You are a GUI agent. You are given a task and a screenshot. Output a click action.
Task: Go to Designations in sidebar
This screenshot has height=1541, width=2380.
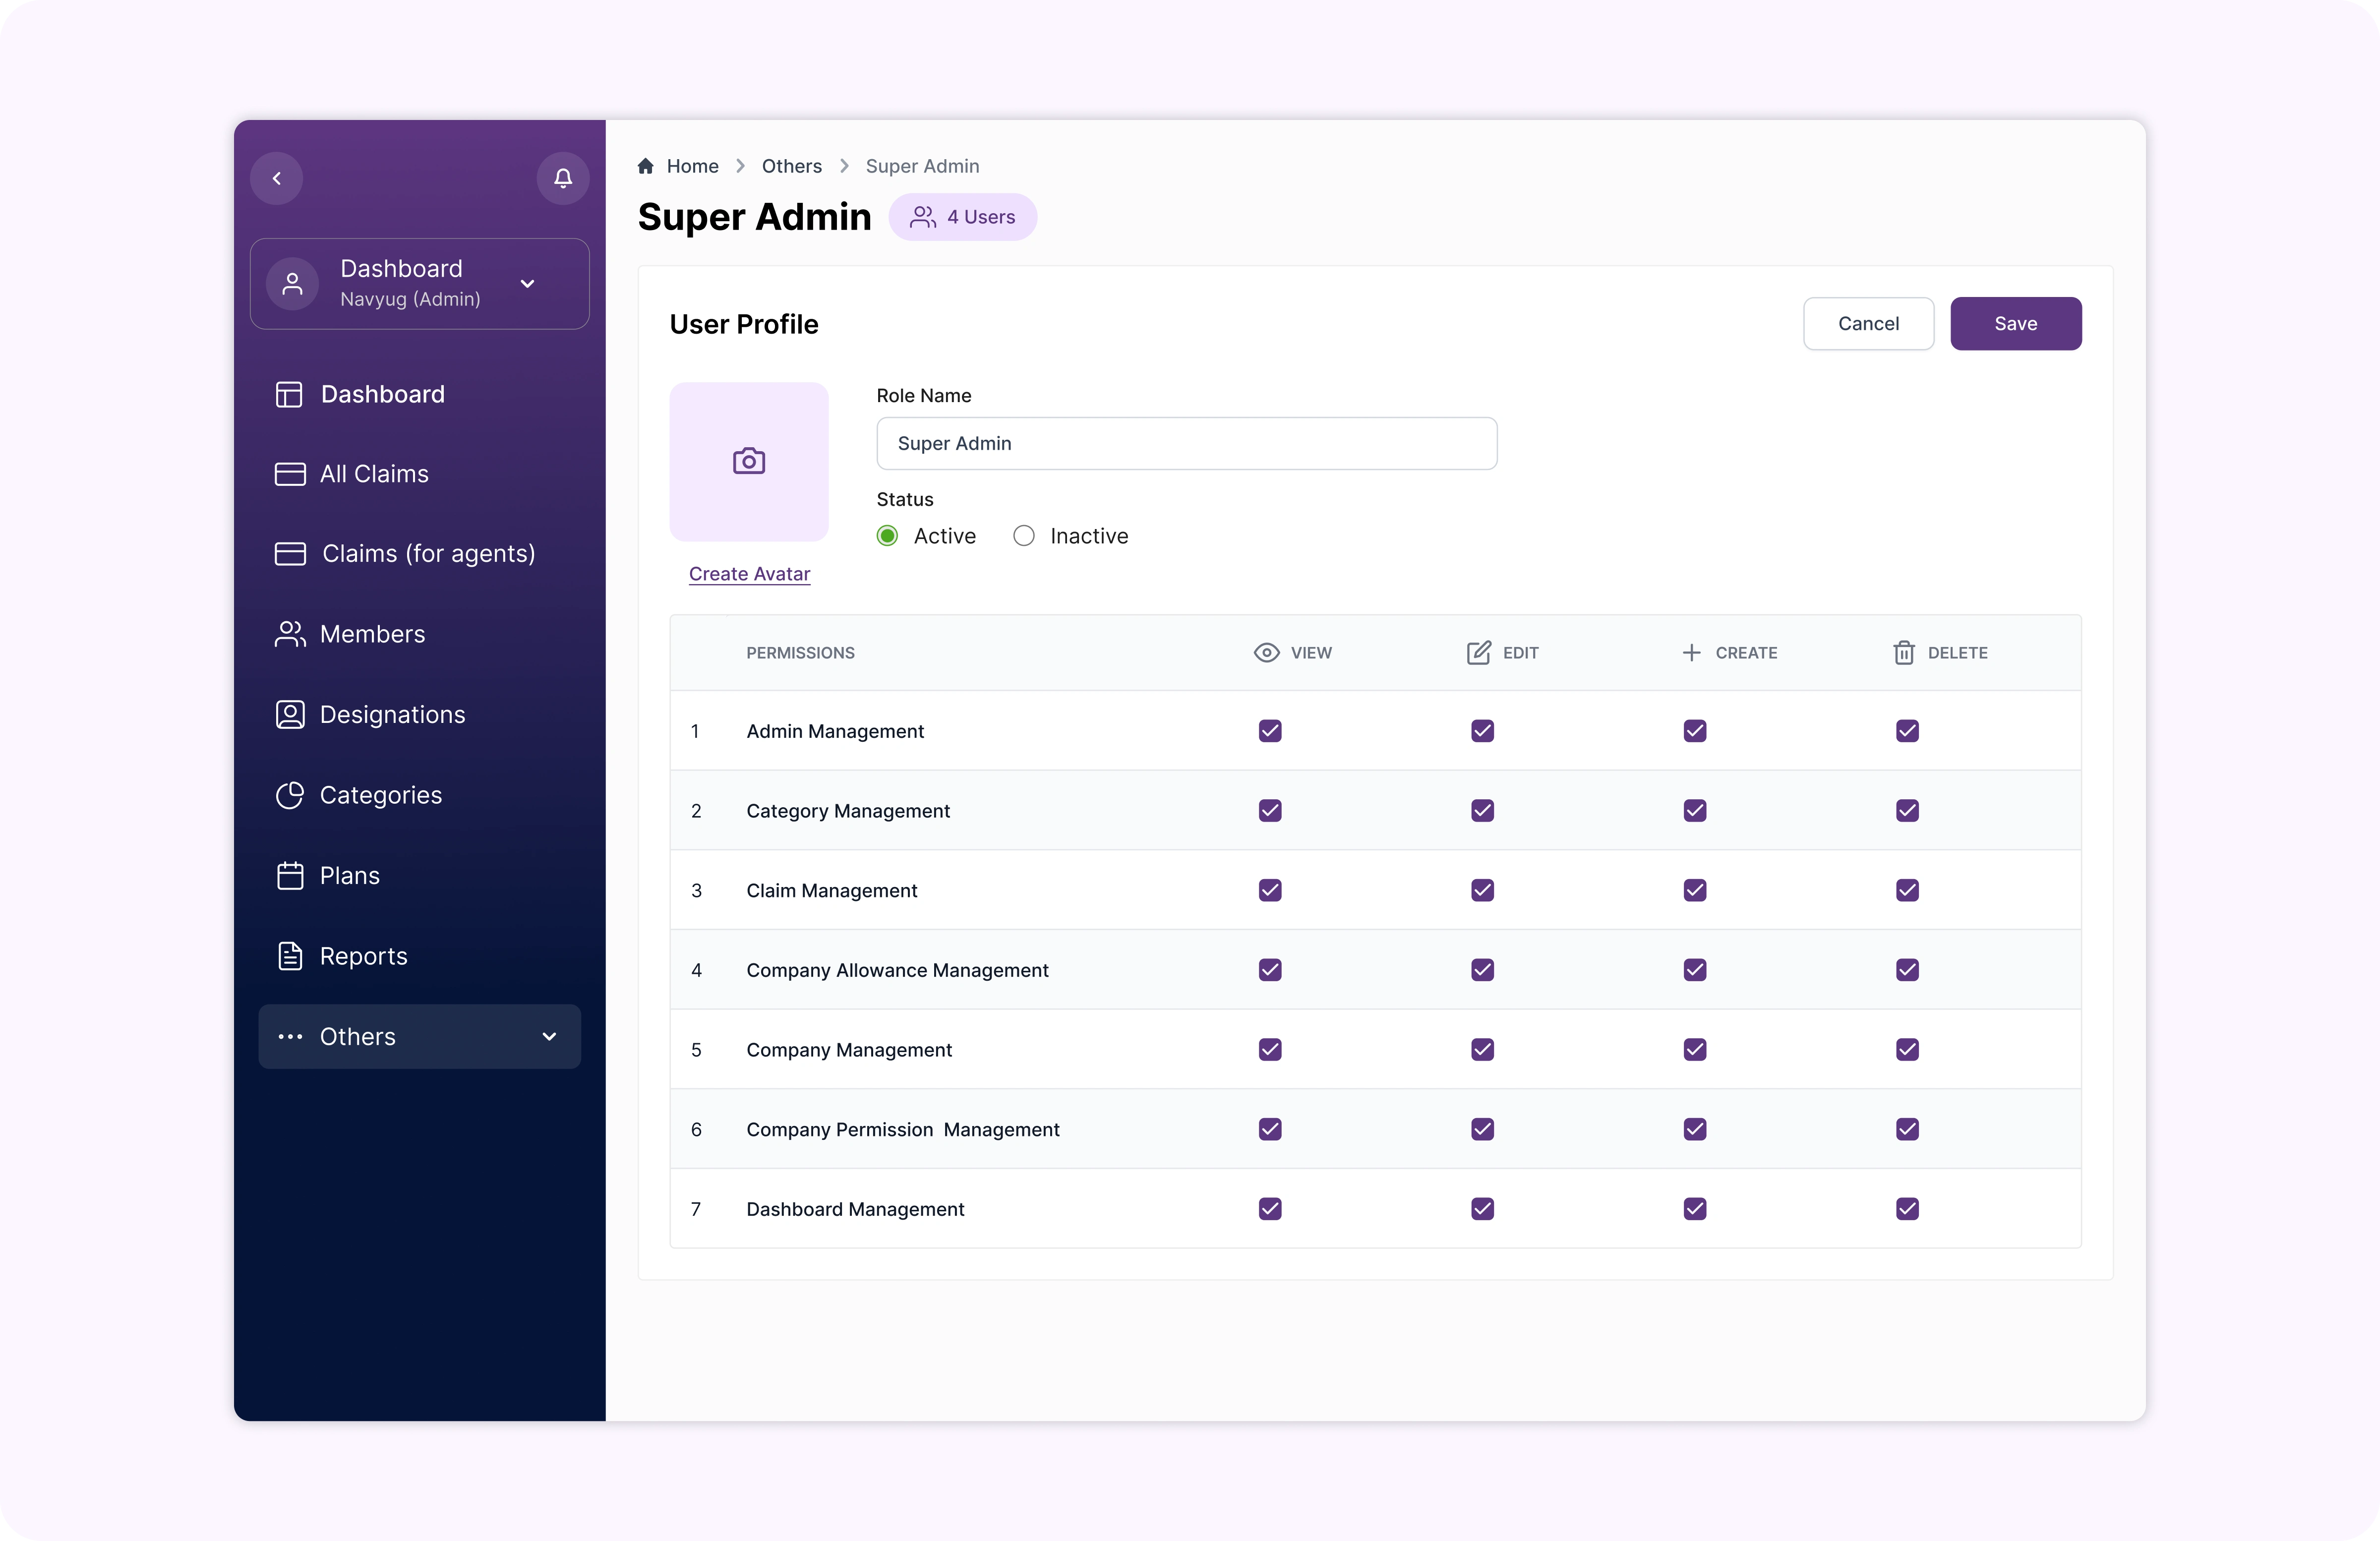392,715
